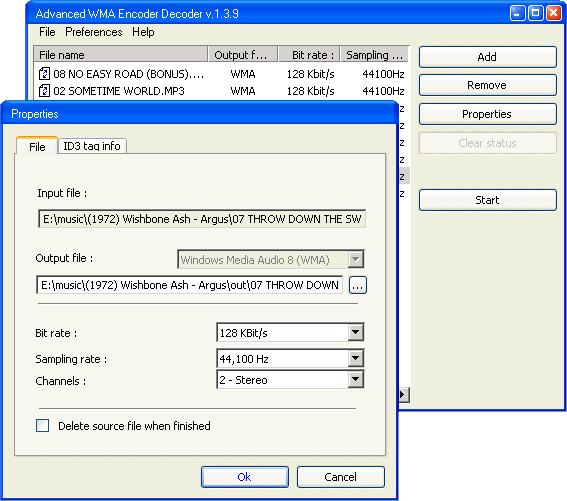Screen dimensions: 567x501
Task: Browse for output file with ... button
Action: pos(358,285)
